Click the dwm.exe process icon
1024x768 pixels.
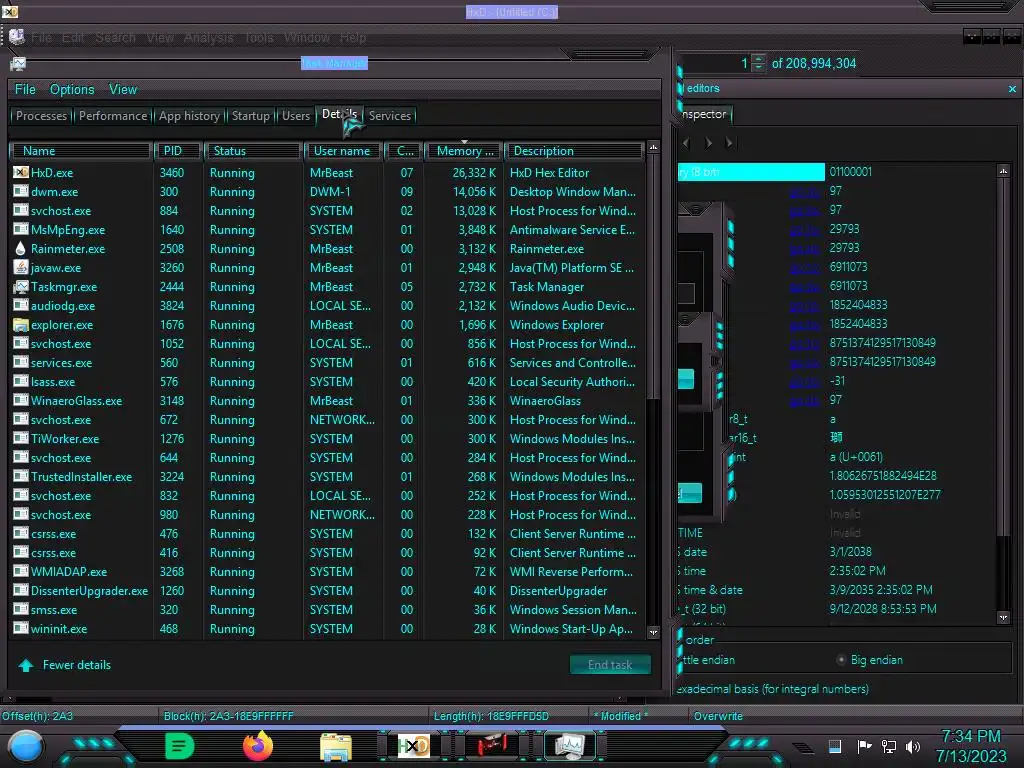click(x=21, y=191)
